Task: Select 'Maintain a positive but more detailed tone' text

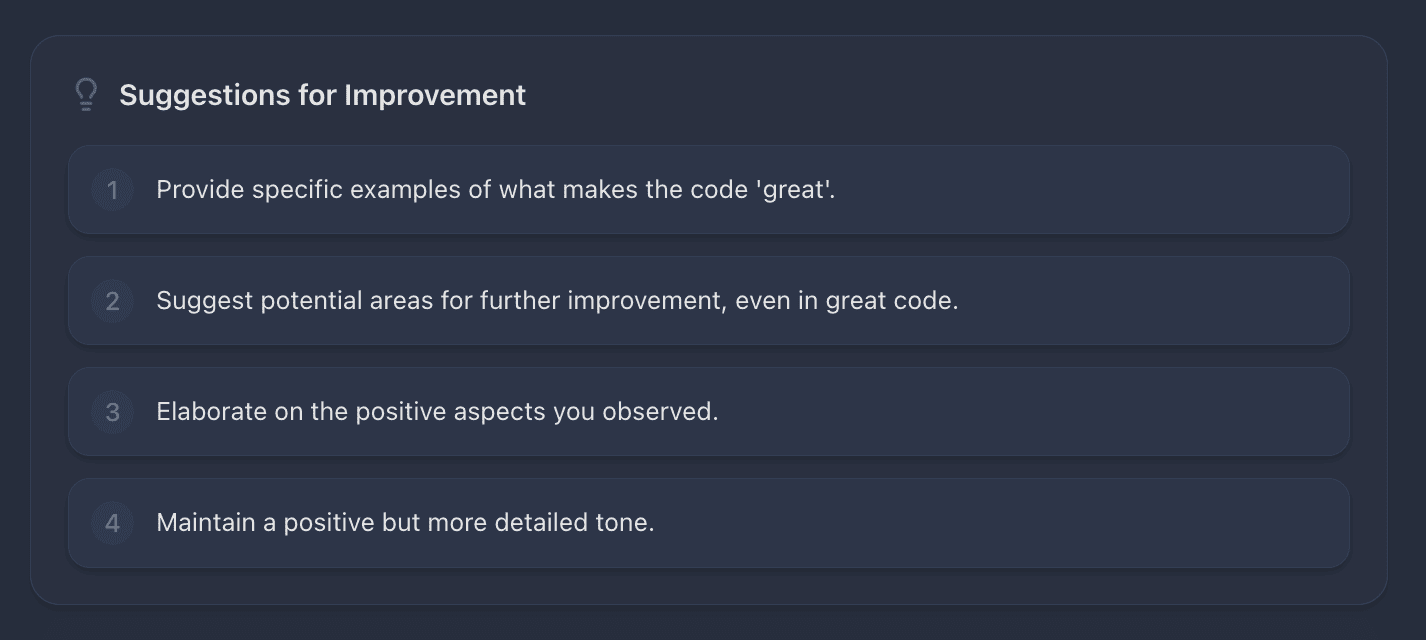Action: coord(405,523)
